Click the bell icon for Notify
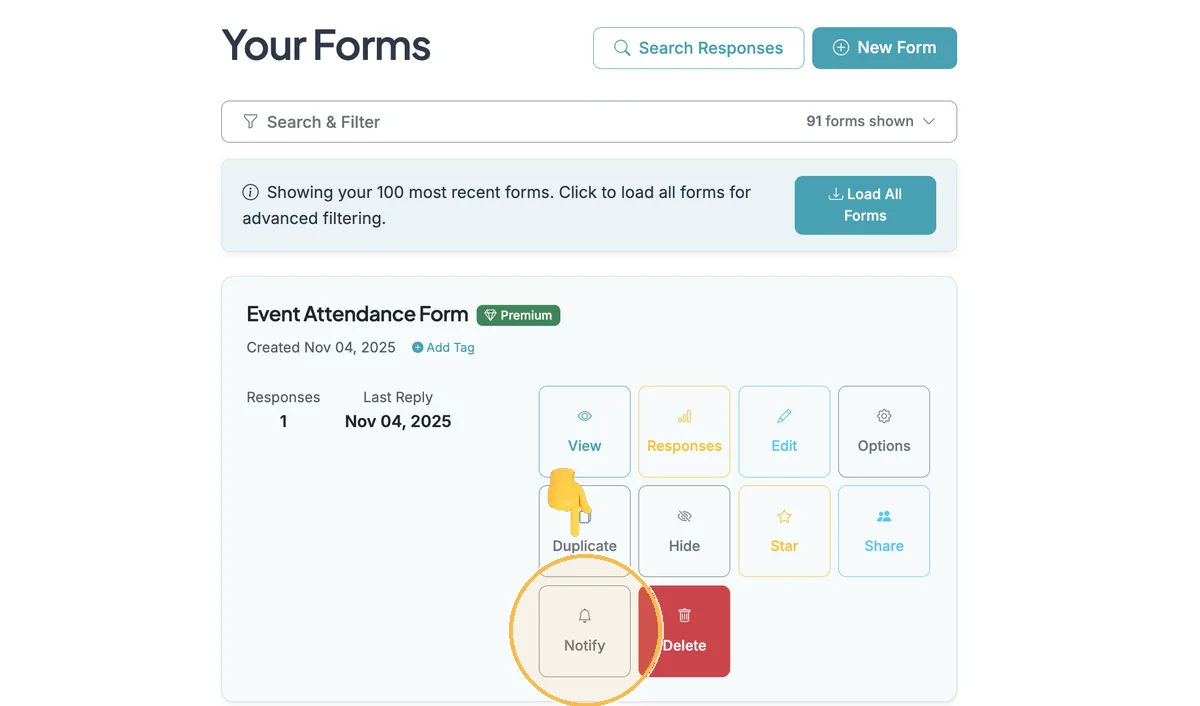The height and width of the screenshot is (706, 1200). [585, 616]
